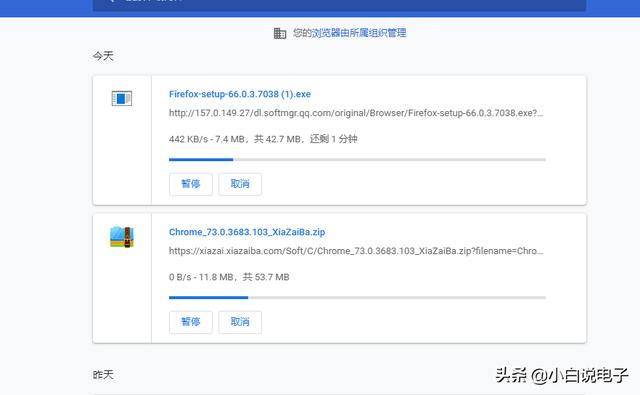Click the xiazaiba.com Chrome source URL
This screenshot has width=640, height=395.
coord(356,251)
